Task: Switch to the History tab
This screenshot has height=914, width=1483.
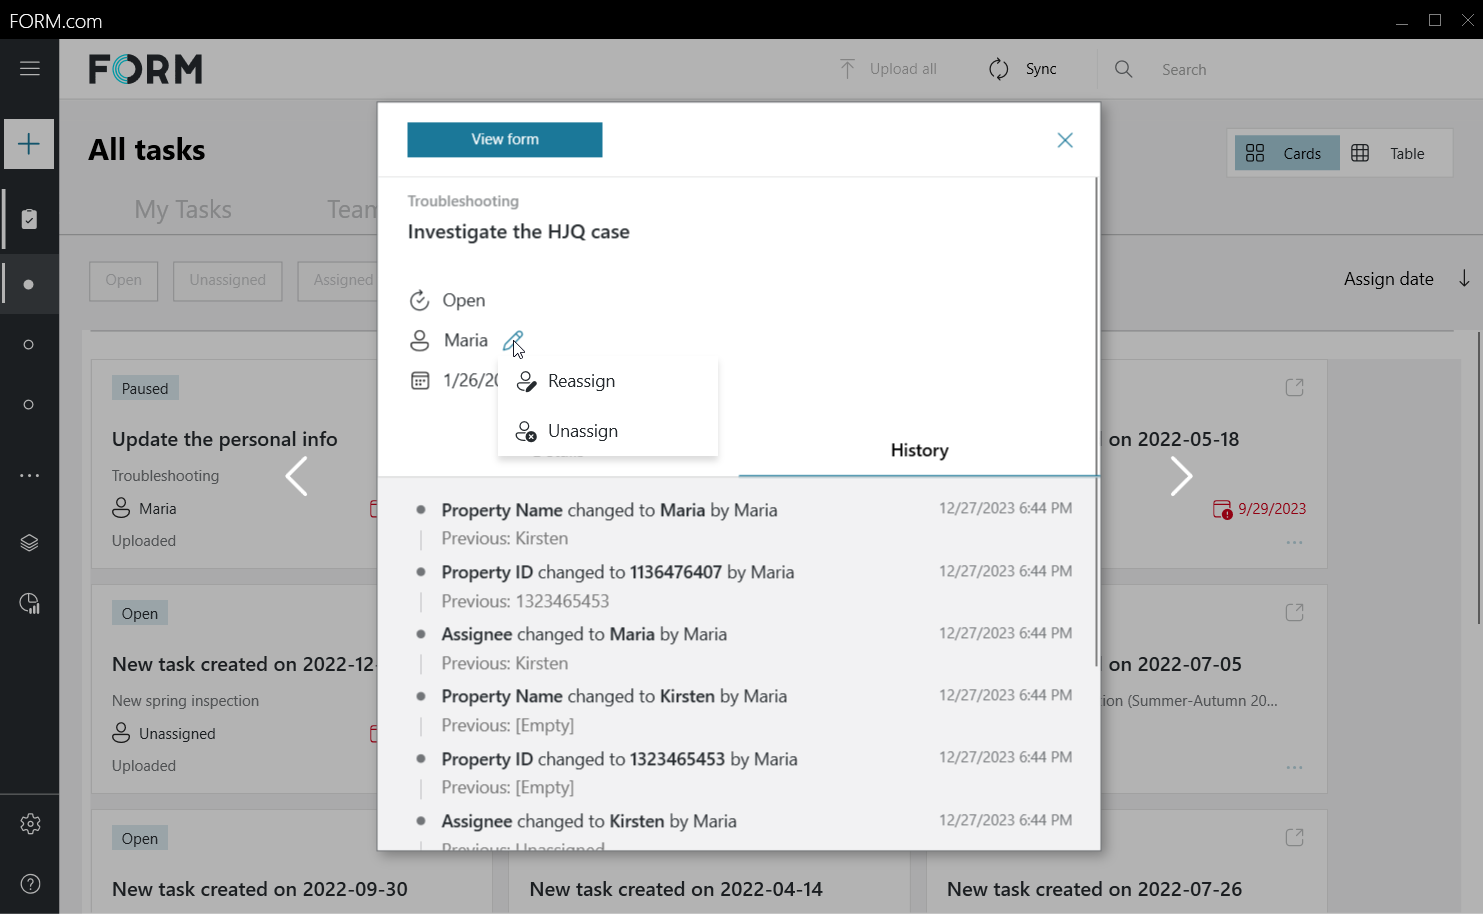Action: (919, 450)
